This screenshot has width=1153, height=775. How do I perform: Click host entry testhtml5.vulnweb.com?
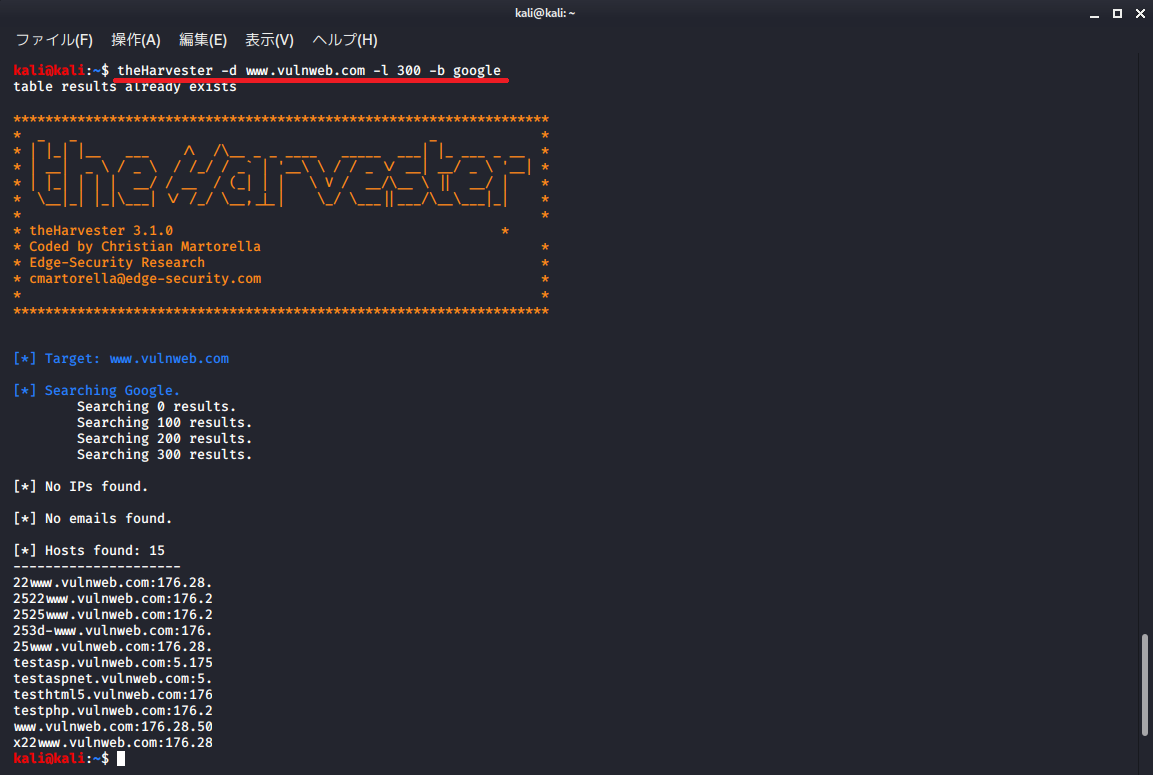(113, 695)
